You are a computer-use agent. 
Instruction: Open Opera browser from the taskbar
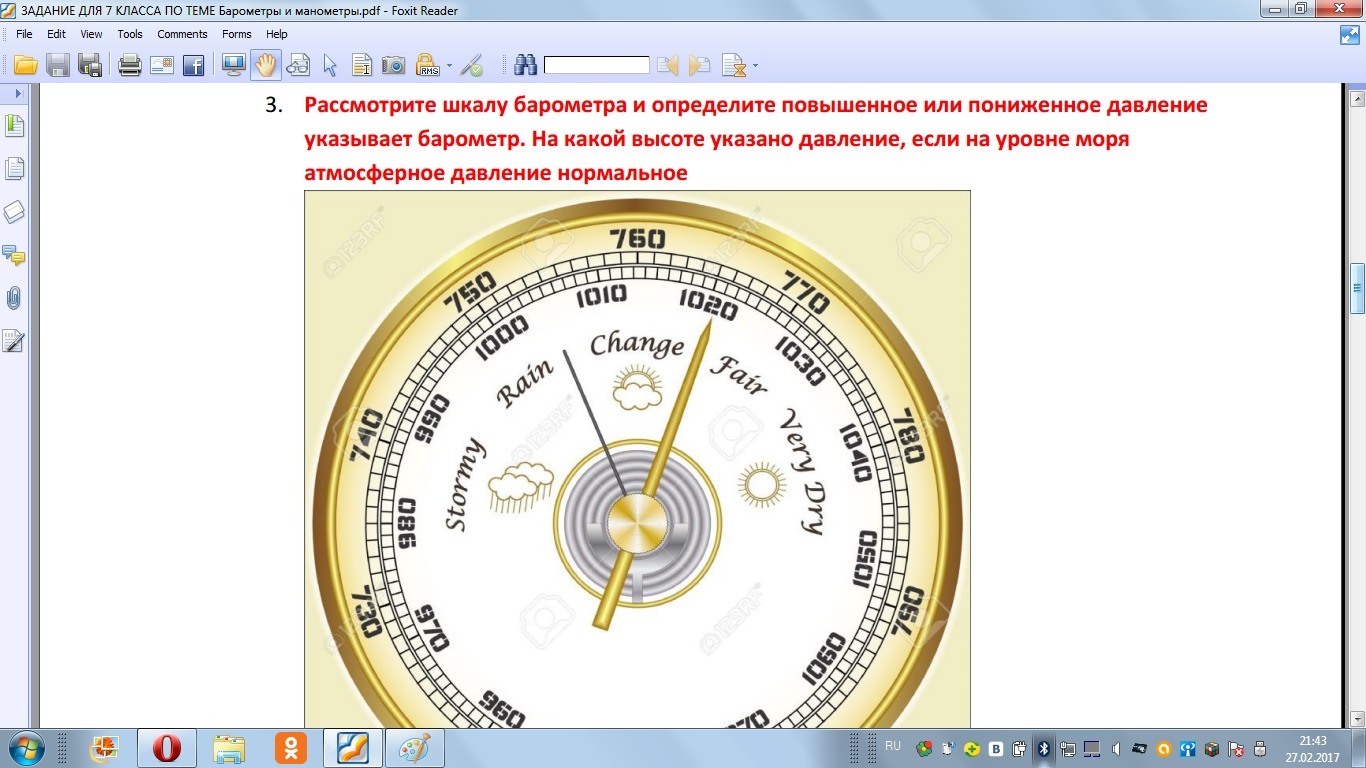(166, 748)
